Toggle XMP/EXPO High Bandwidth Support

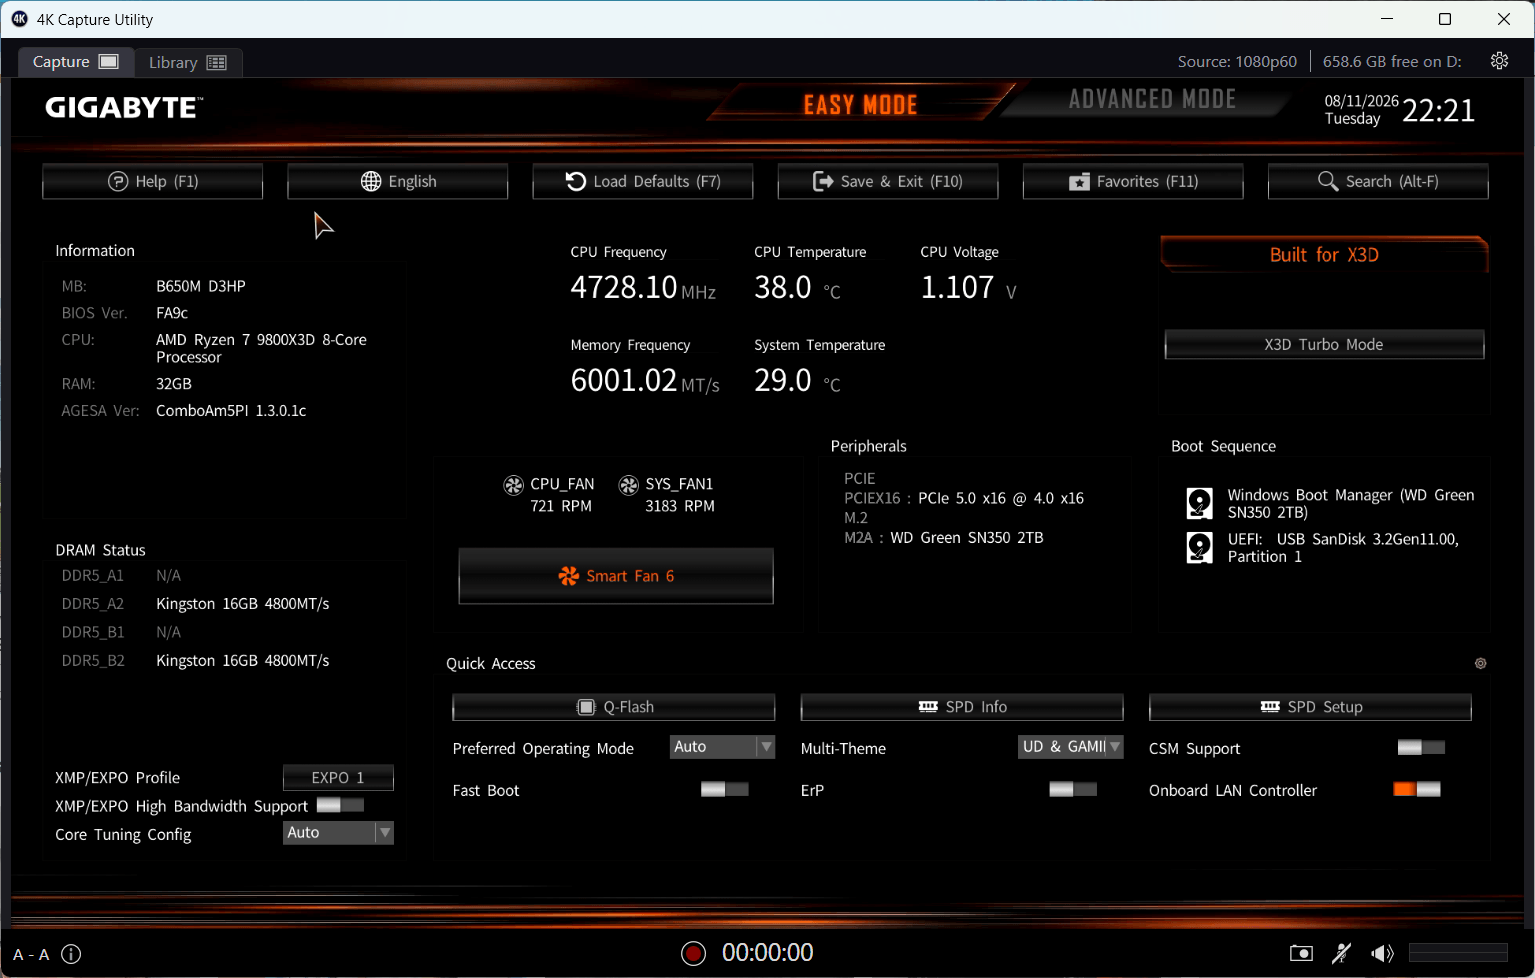pos(340,806)
